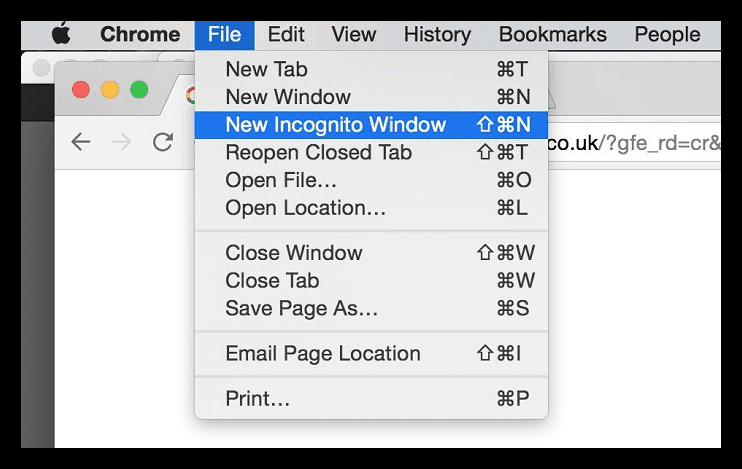Open the People menu
The image size is (742, 469).
[x=667, y=35]
